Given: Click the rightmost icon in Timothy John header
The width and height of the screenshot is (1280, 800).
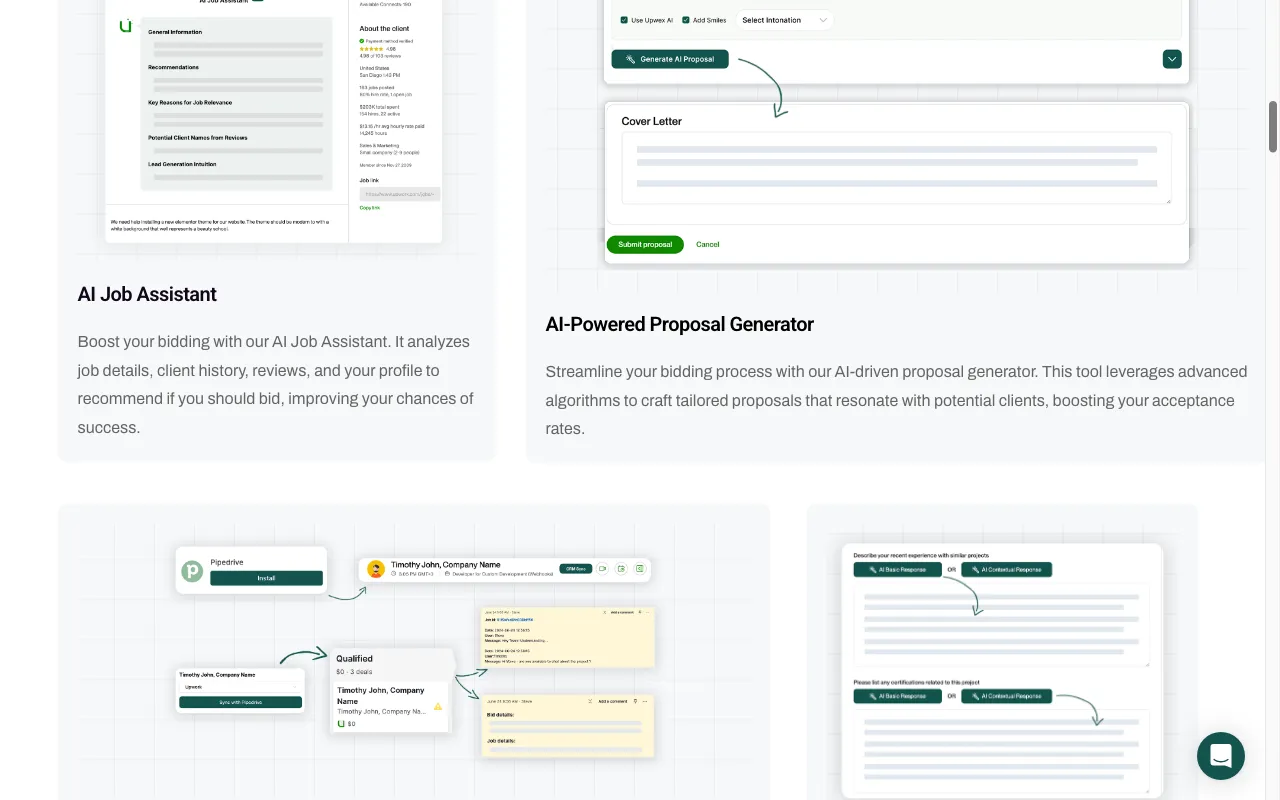Looking at the screenshot, I should (641, 568).
